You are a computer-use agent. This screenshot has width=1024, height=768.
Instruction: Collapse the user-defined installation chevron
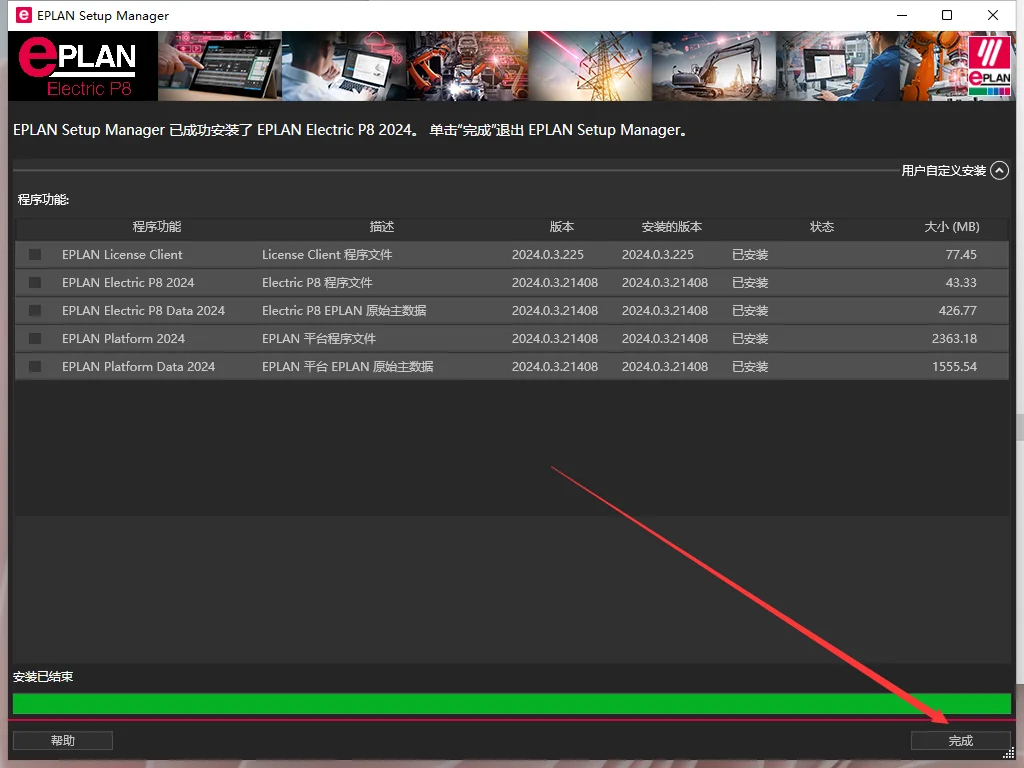999,171
